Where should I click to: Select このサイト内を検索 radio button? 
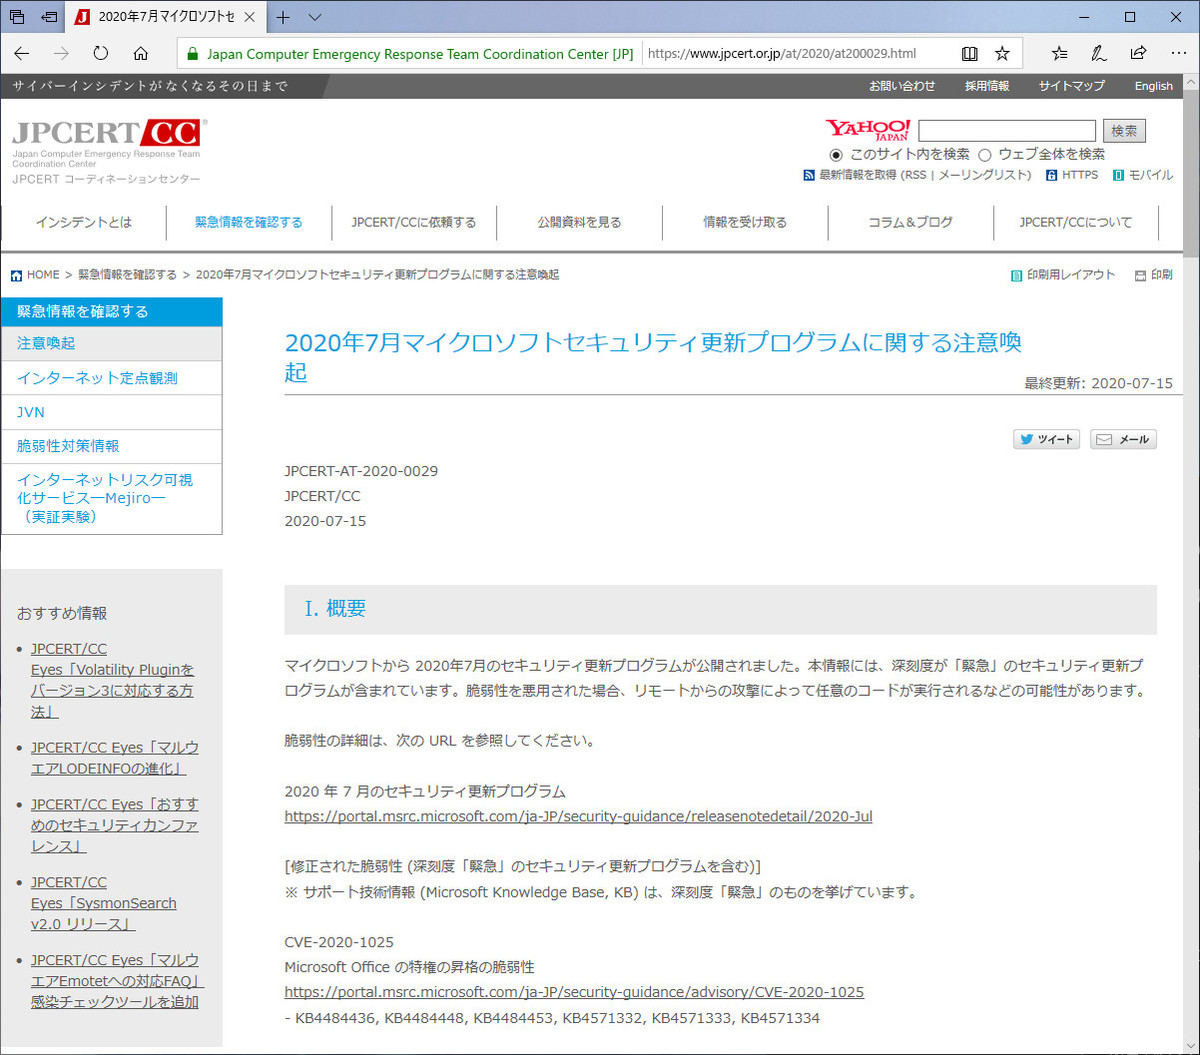836,155
